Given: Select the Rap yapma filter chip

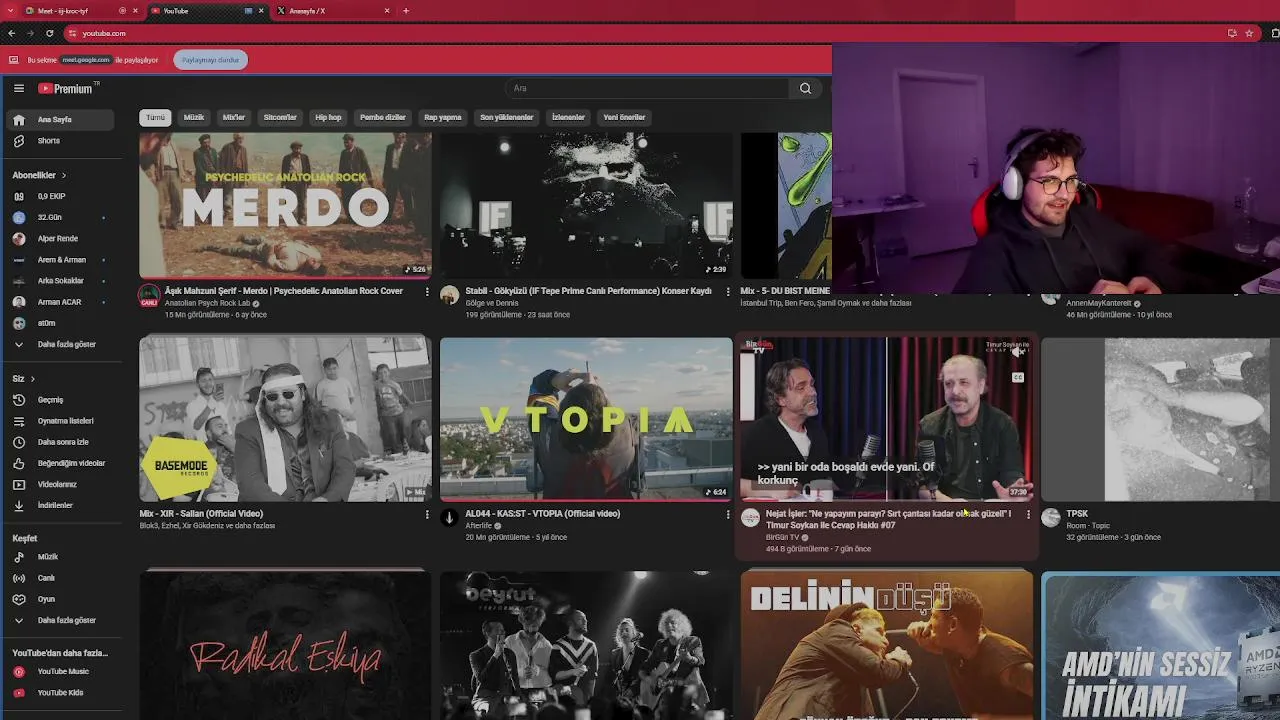Looking at the screenshot, I should coord(443,117).
